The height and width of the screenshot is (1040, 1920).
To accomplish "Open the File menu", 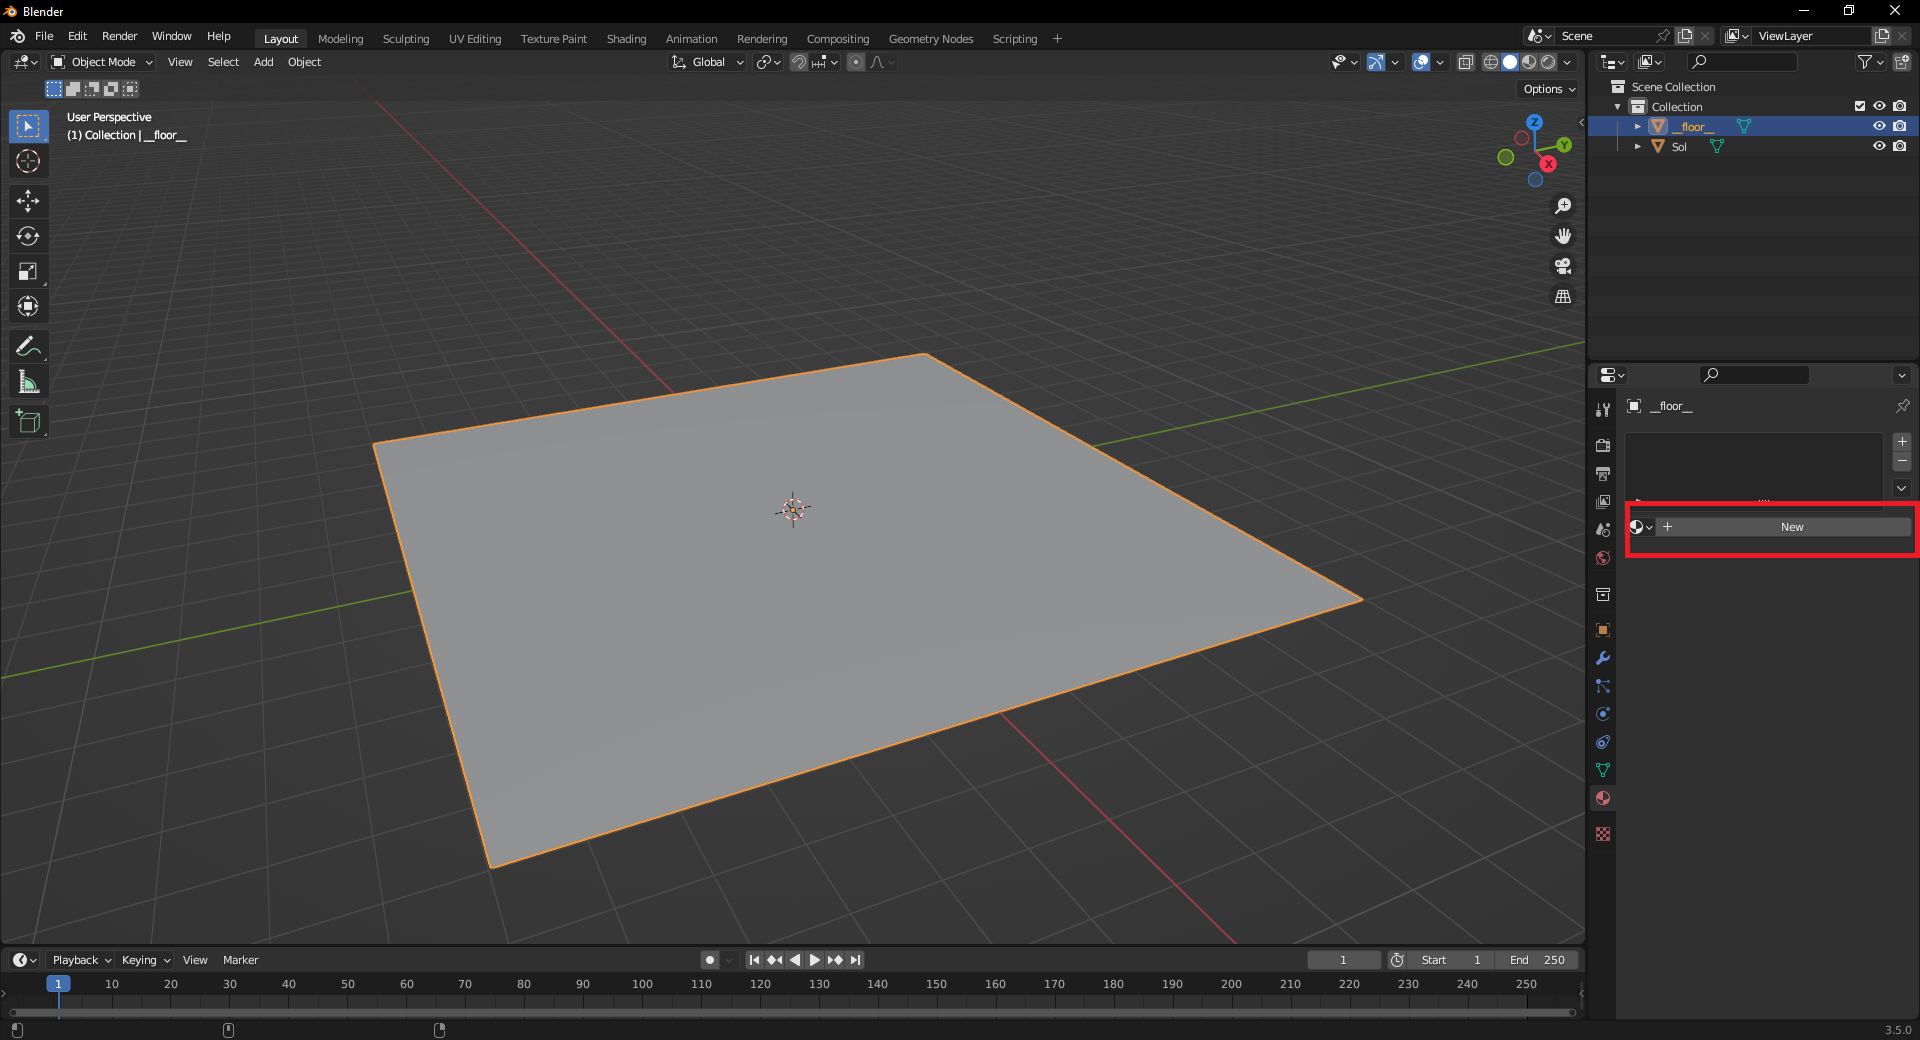I will pos(44,36).
